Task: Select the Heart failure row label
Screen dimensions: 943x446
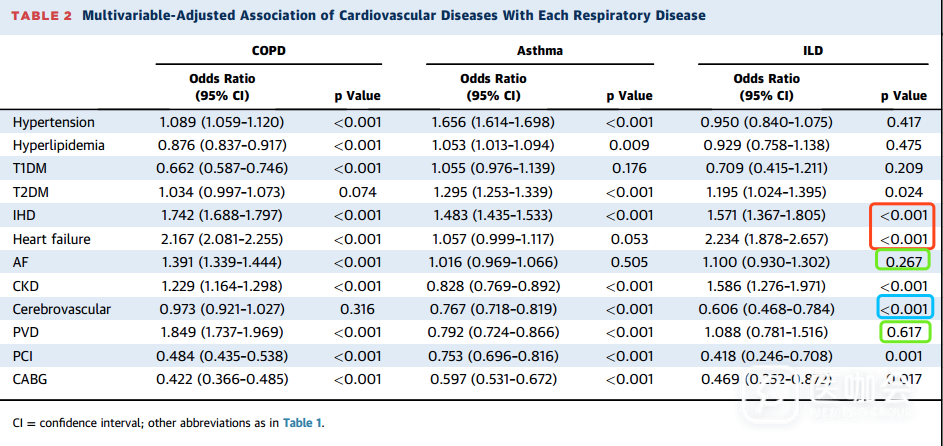Action: (54, 240)
